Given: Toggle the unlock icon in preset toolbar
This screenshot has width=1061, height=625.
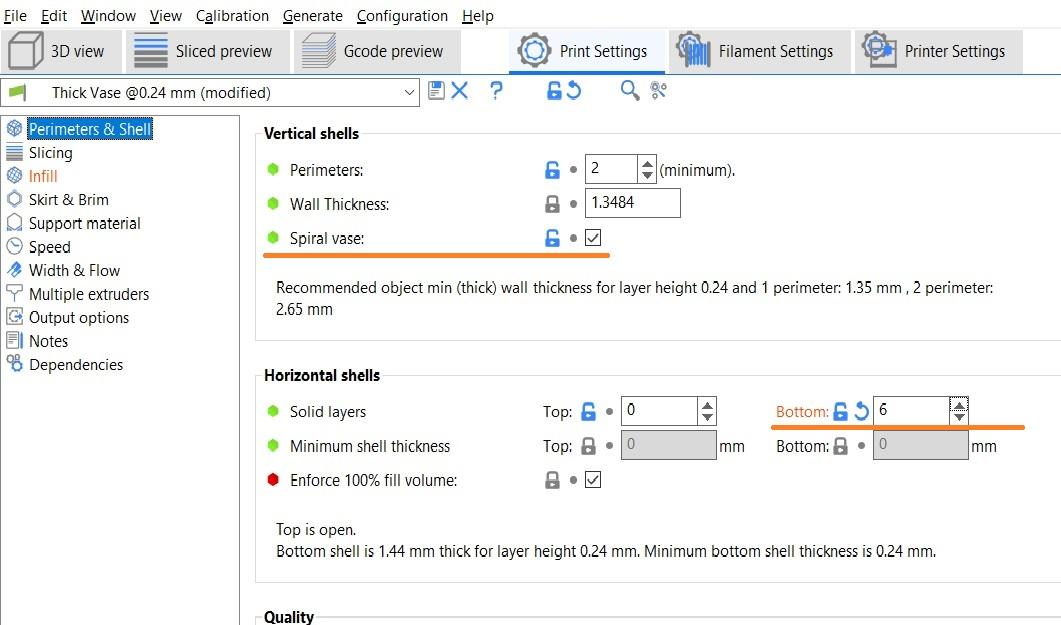Looking at the screenshot, I should pyautogui.click(x=554, y=91).
